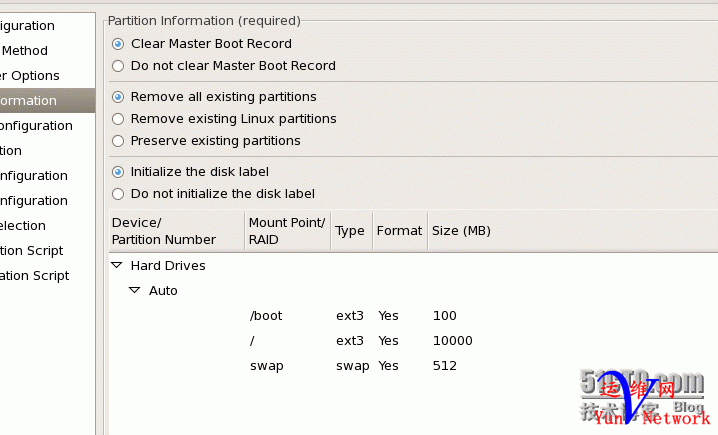718x435 pixels.
Task: Collapse the Hard Drives tree node
Action: (x=117, y=266)
